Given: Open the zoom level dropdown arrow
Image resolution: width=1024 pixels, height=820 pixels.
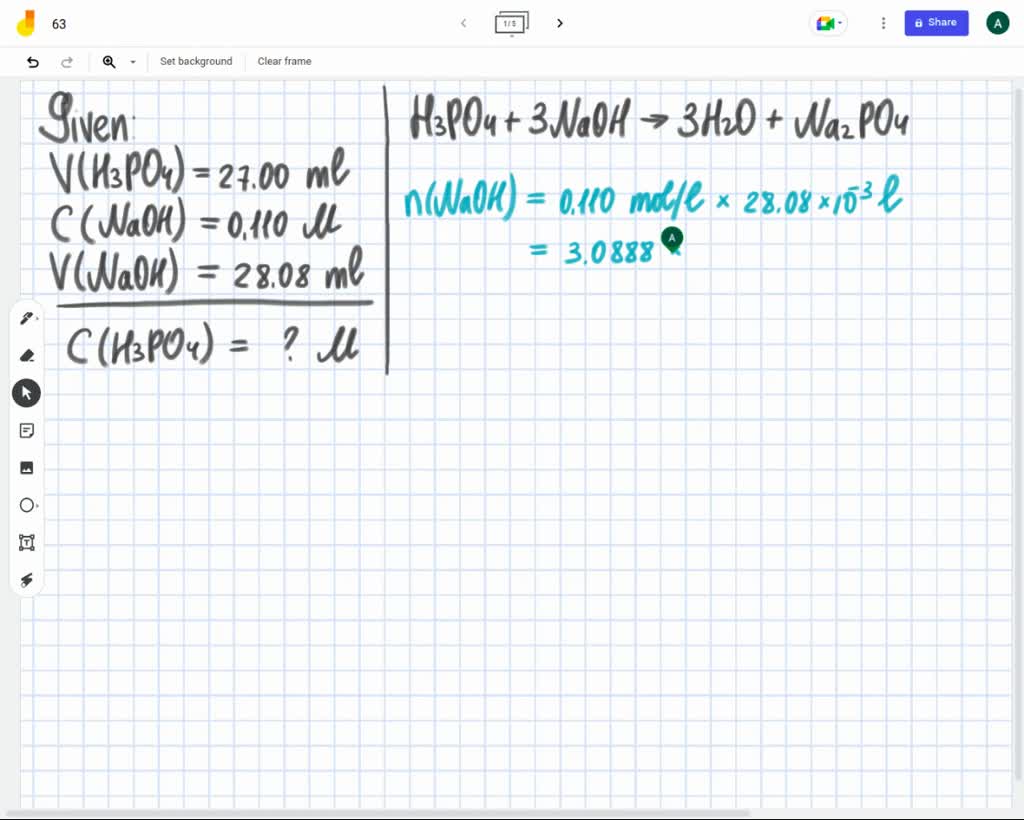Looking at the screenshot, I should [x=133, y=62].
